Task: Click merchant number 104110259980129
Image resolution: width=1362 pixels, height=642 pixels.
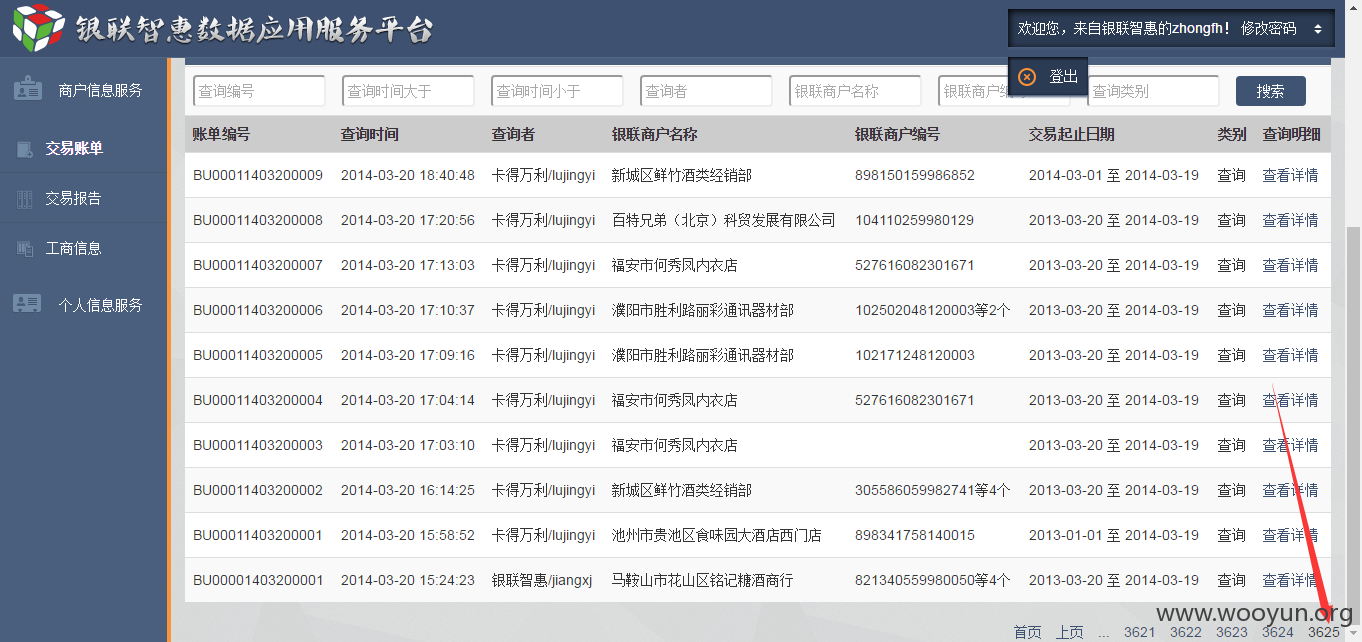Action: click(914, 220)
